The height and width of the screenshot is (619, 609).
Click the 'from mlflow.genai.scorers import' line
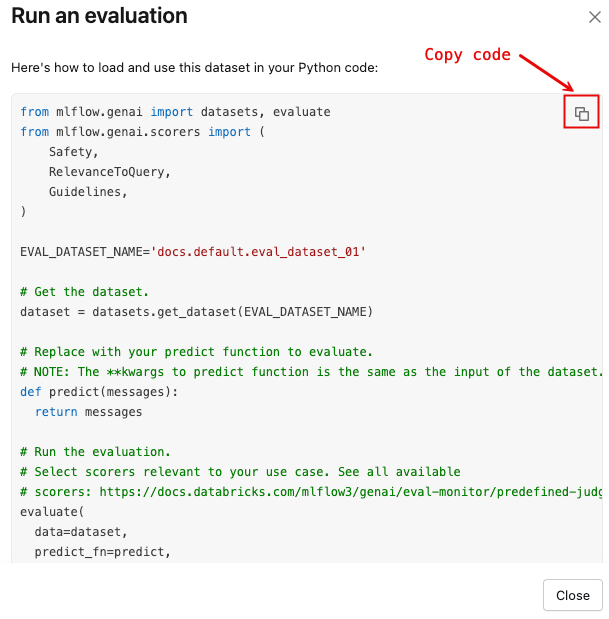pyautogui.click(x=139, y=131)
